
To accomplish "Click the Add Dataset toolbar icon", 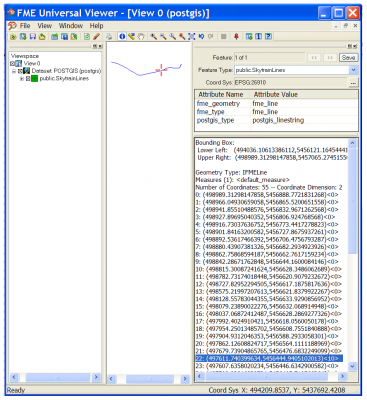I will pos(23,37).
